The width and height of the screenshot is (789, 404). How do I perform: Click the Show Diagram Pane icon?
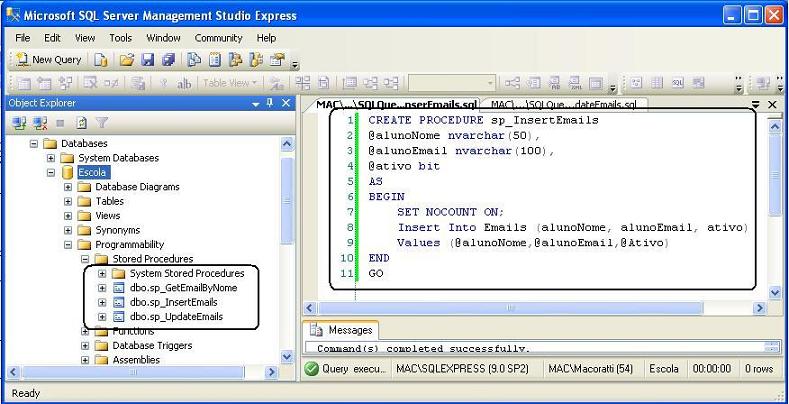pyautogui.click(x=637, y=83)
